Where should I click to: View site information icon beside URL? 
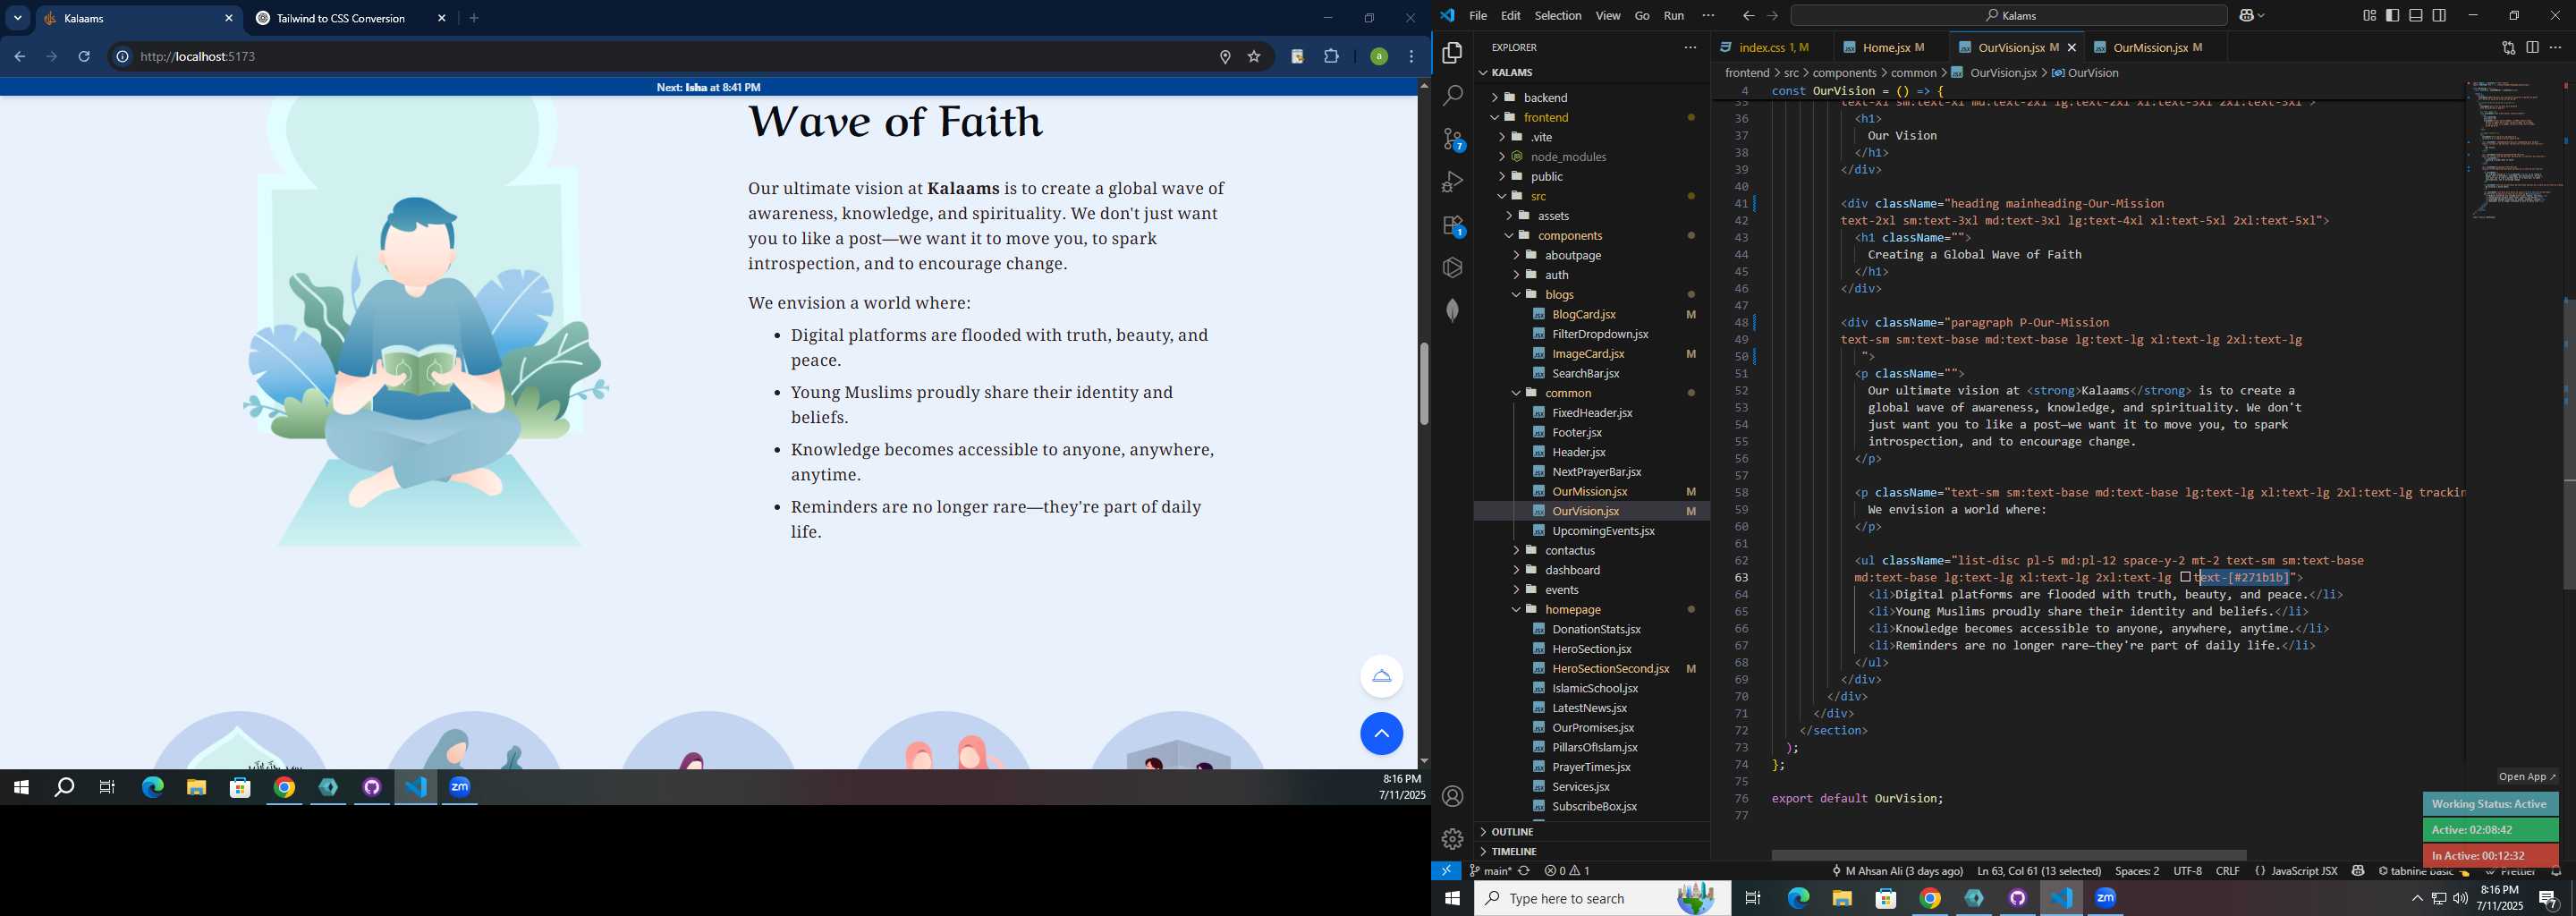(x=122, y=57)
